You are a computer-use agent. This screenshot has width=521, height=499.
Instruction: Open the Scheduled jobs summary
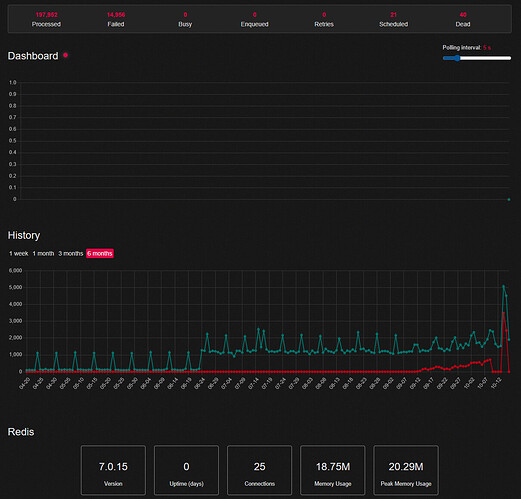pos(393,19)
